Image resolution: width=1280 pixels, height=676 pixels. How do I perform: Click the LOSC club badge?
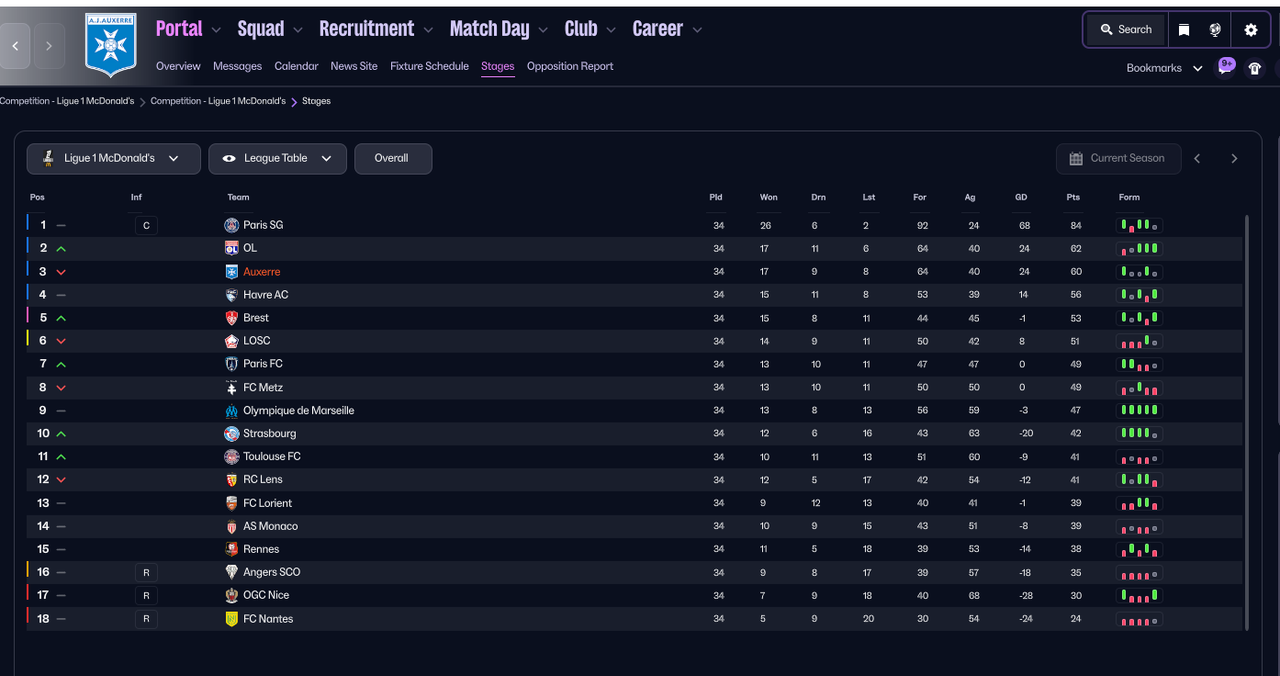(x=231, y=341)
